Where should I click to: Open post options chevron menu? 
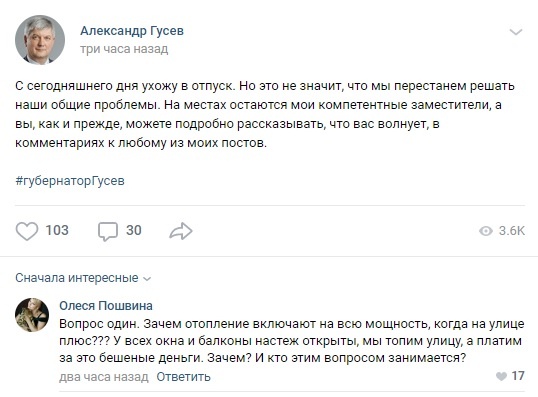(x=516, y=32)
